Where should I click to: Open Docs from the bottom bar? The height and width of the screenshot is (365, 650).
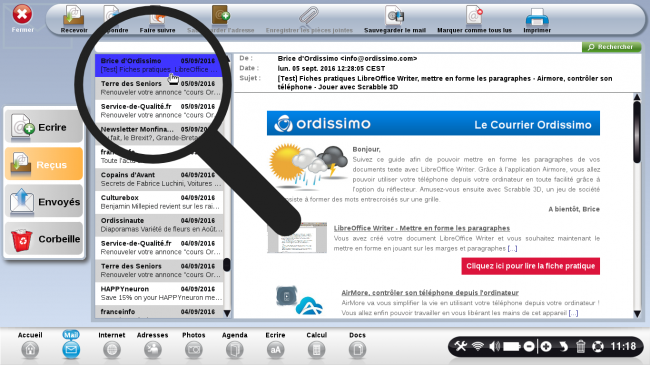[357, 345]
